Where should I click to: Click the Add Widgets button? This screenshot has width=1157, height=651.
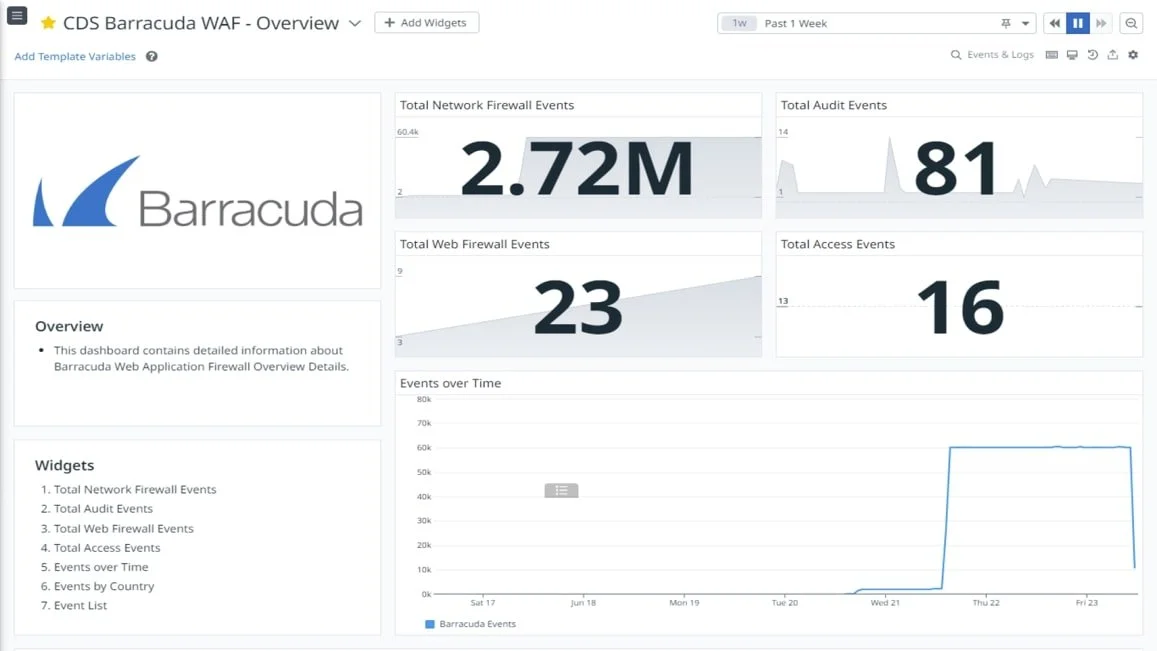(427, 22)
